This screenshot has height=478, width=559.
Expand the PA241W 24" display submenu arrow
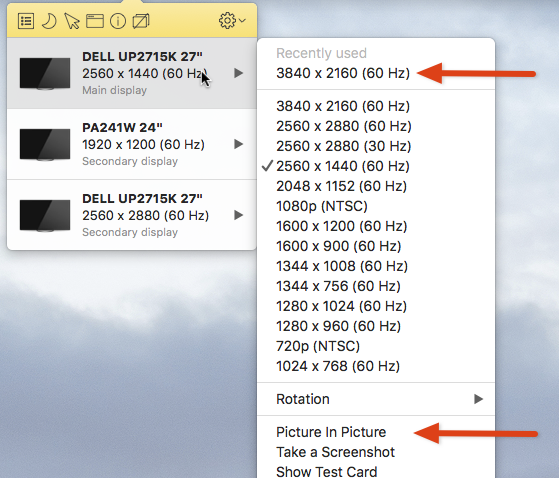239,144
